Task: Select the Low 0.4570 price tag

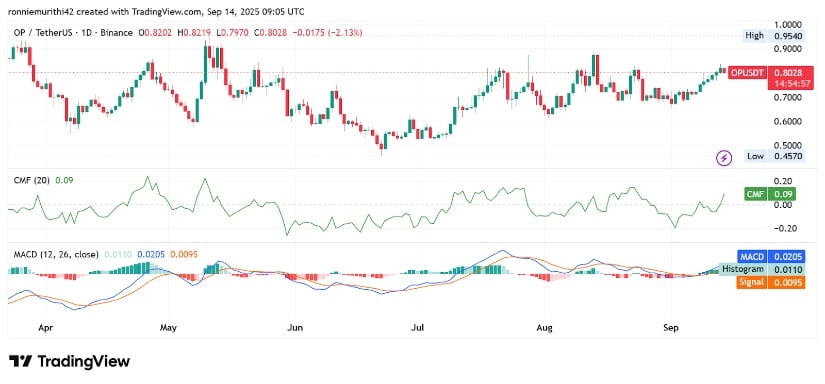Action: (x=774, y=156)
